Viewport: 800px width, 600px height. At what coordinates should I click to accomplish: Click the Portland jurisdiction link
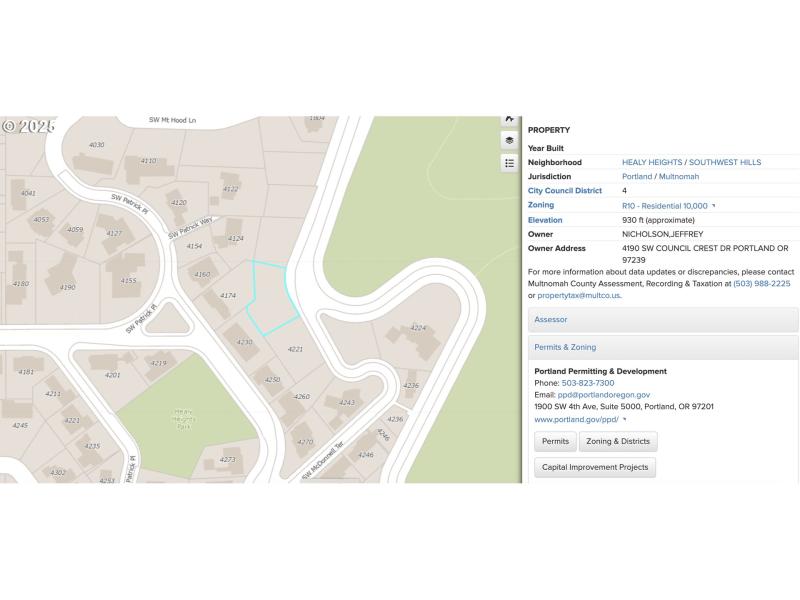(x=637, y=176)
